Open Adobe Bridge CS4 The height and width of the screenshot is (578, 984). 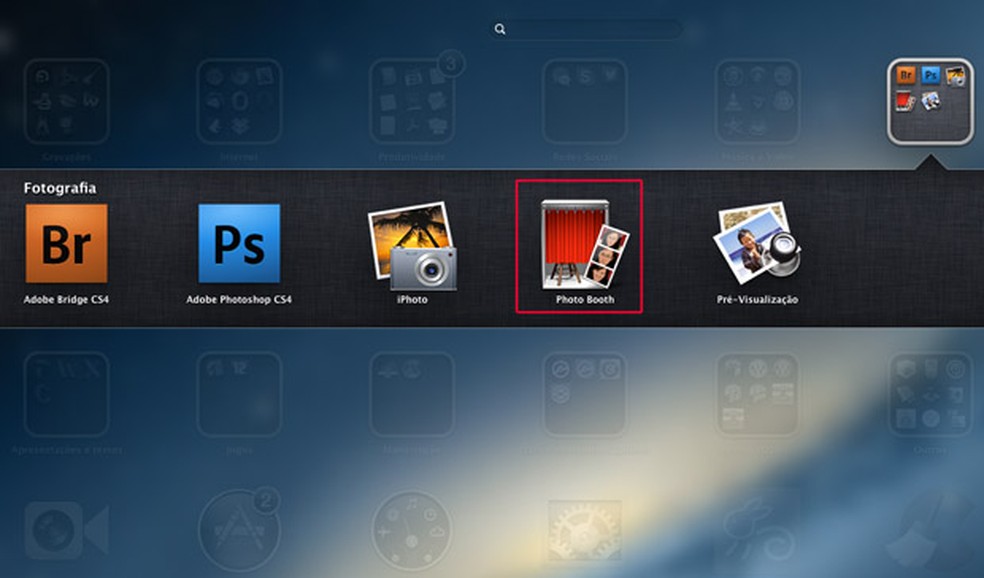(x=67, y=244)
